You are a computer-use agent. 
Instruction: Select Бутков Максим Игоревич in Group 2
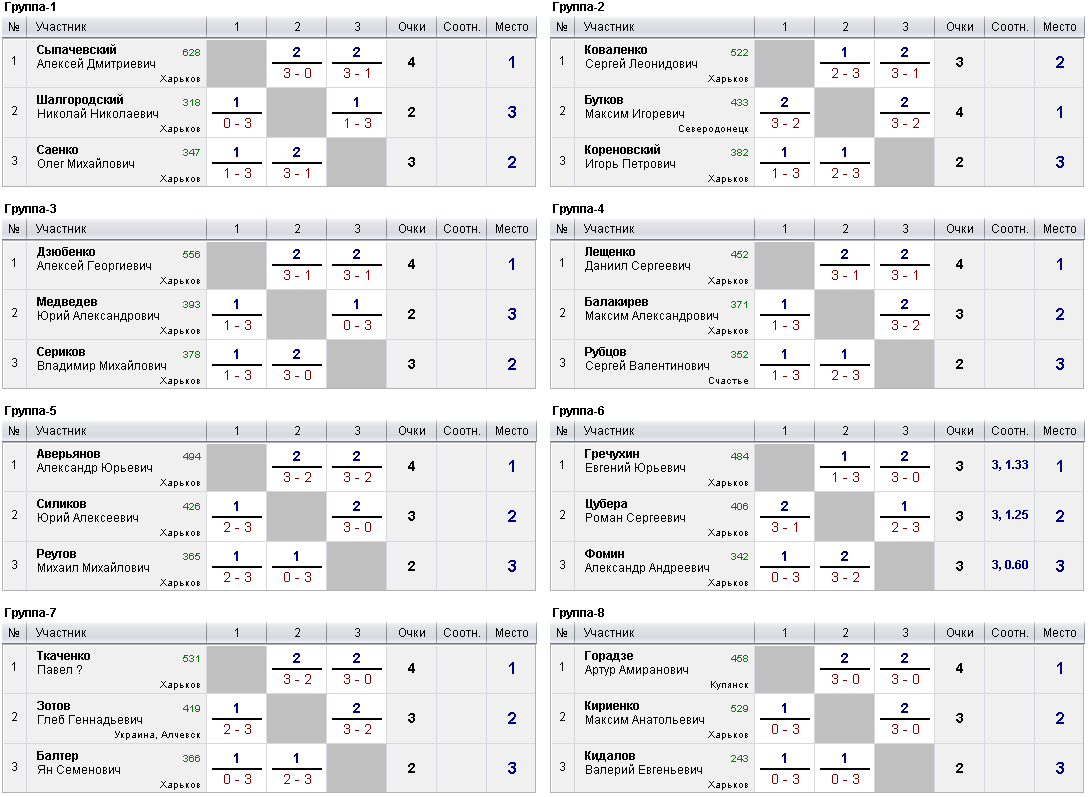(634, 107)
